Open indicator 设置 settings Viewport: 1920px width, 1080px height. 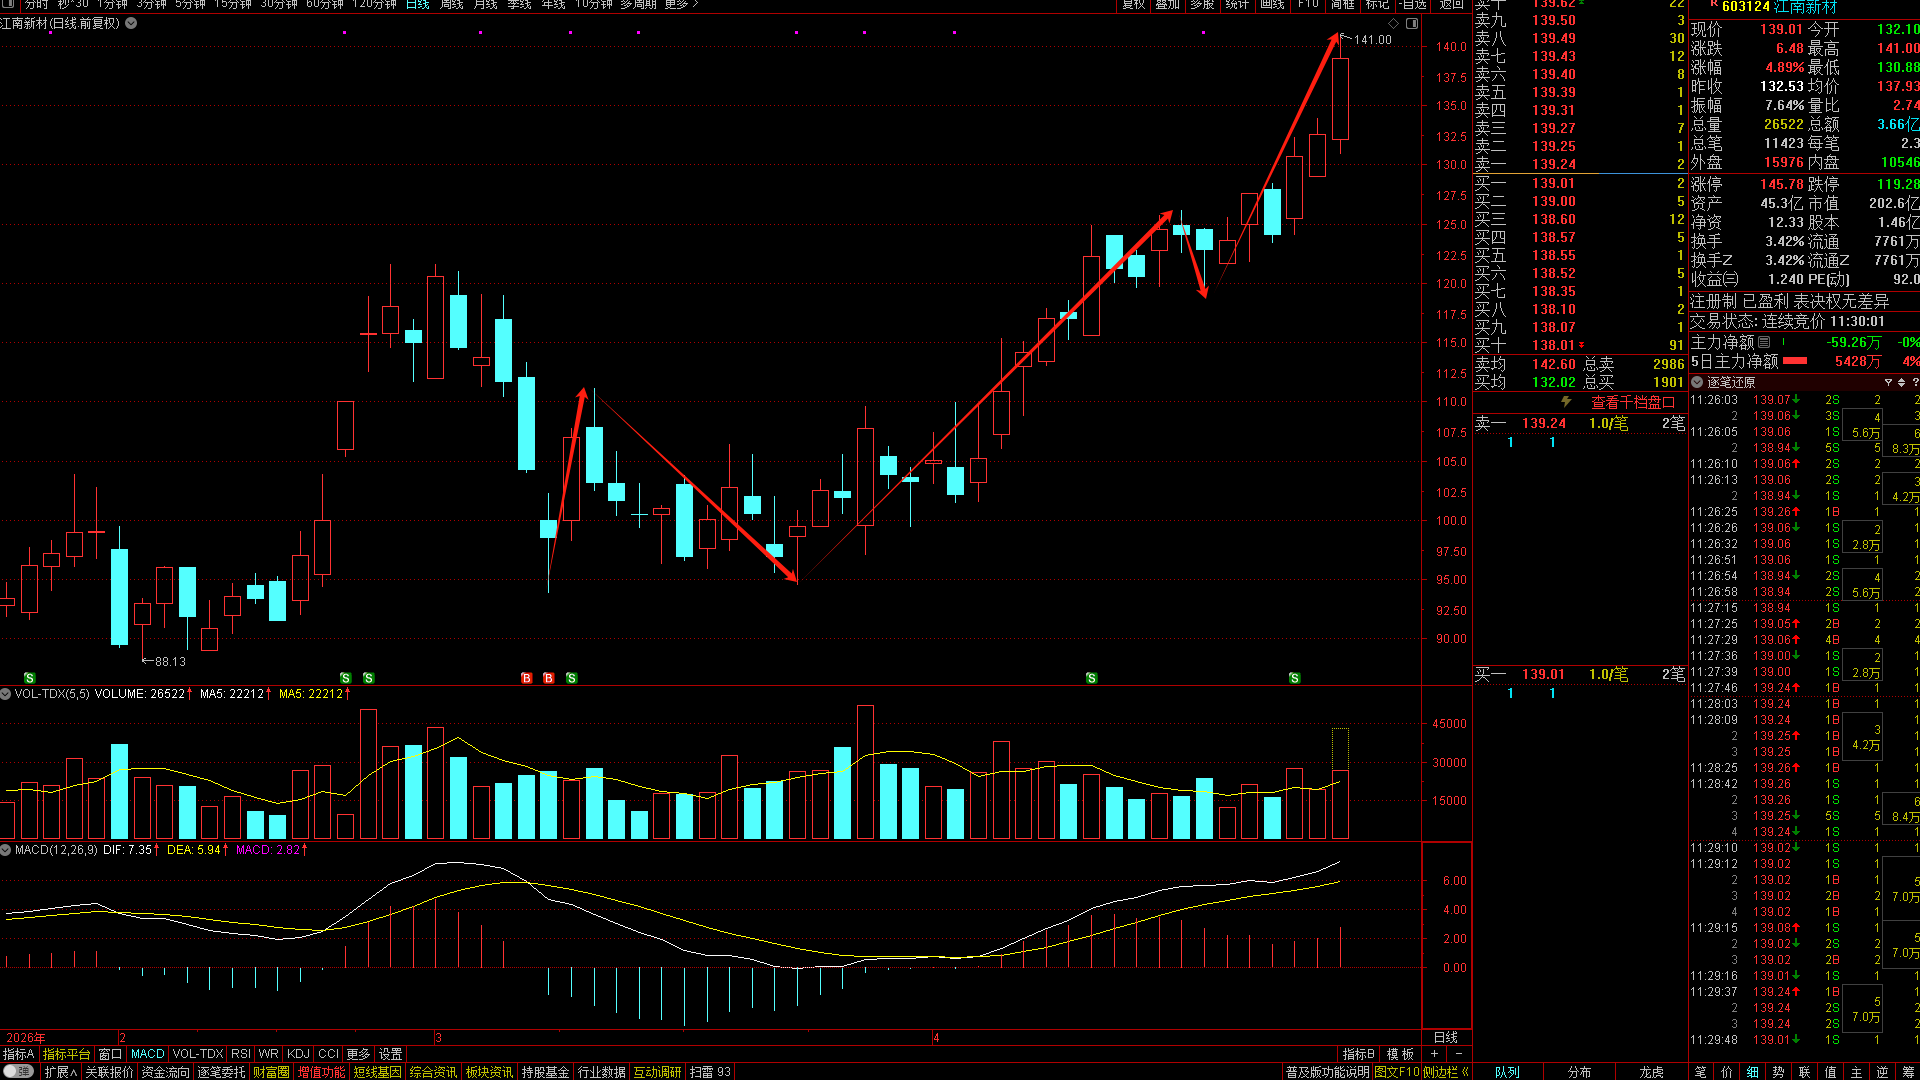tap(390, 1054)
